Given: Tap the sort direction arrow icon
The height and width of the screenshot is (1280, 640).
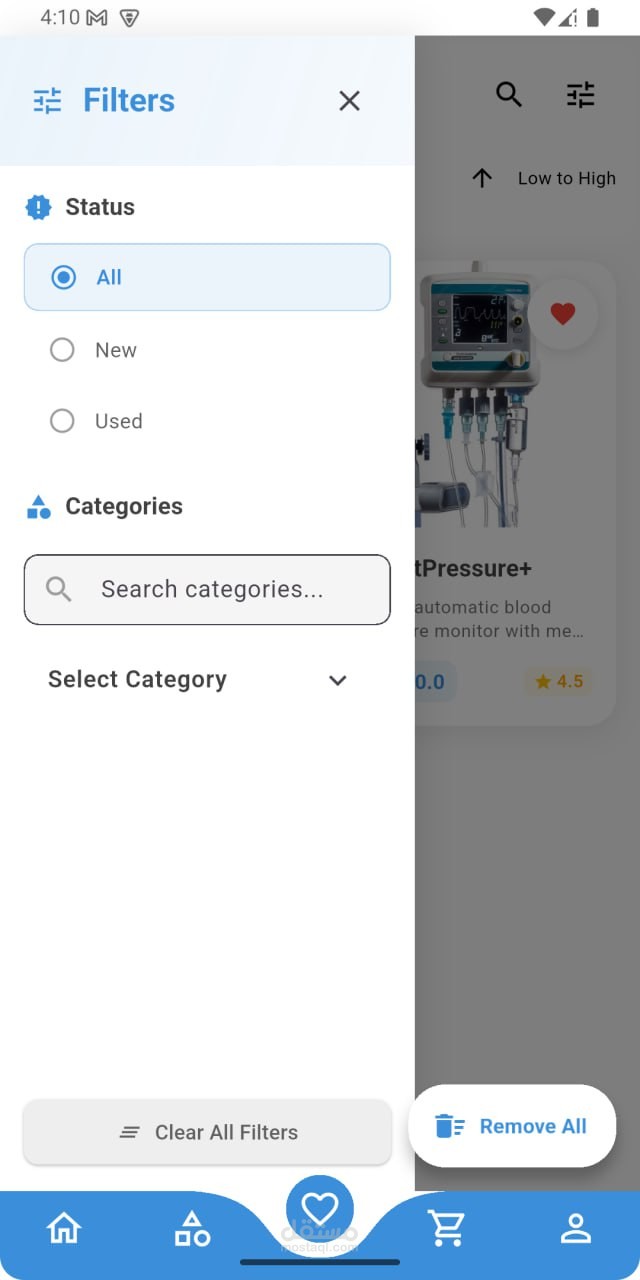Looking at the screenshot, I should point(482,178).
